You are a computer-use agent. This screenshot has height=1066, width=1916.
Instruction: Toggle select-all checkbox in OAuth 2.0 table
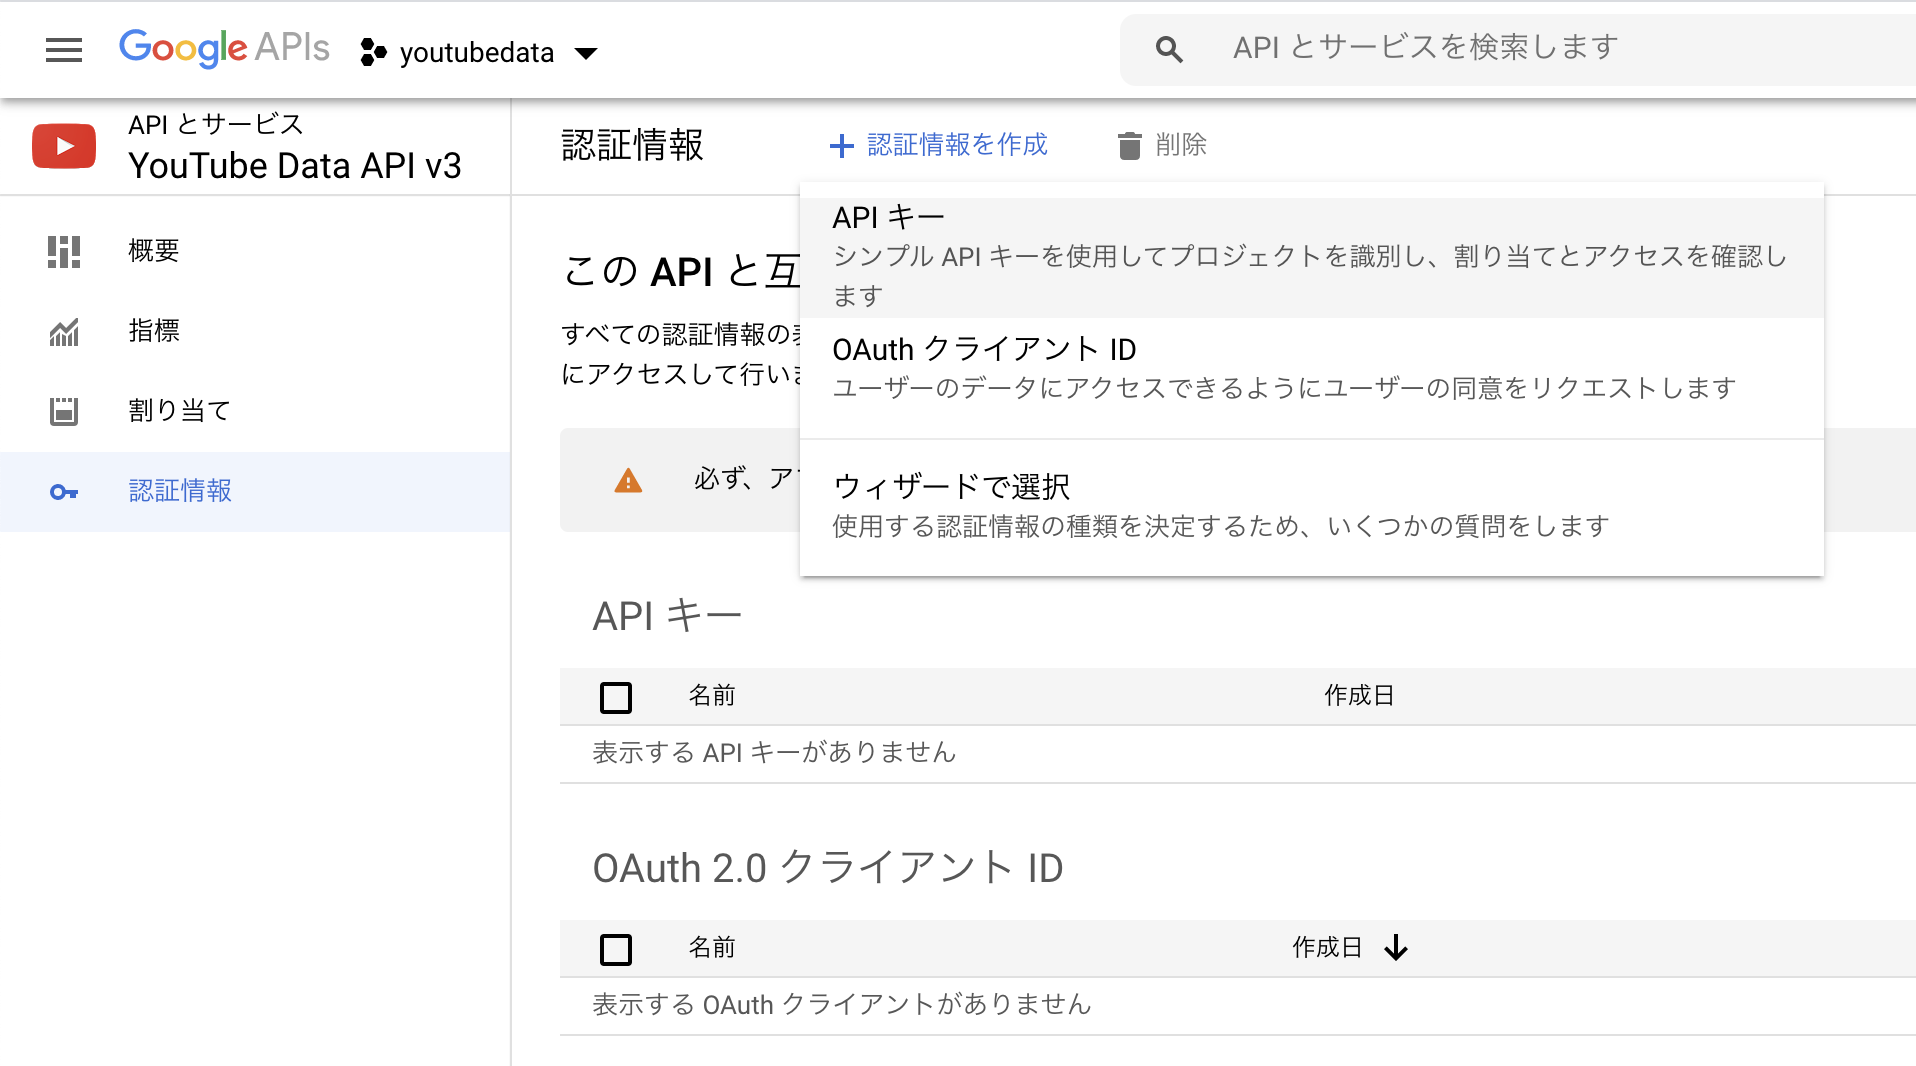tap(616, 949)
